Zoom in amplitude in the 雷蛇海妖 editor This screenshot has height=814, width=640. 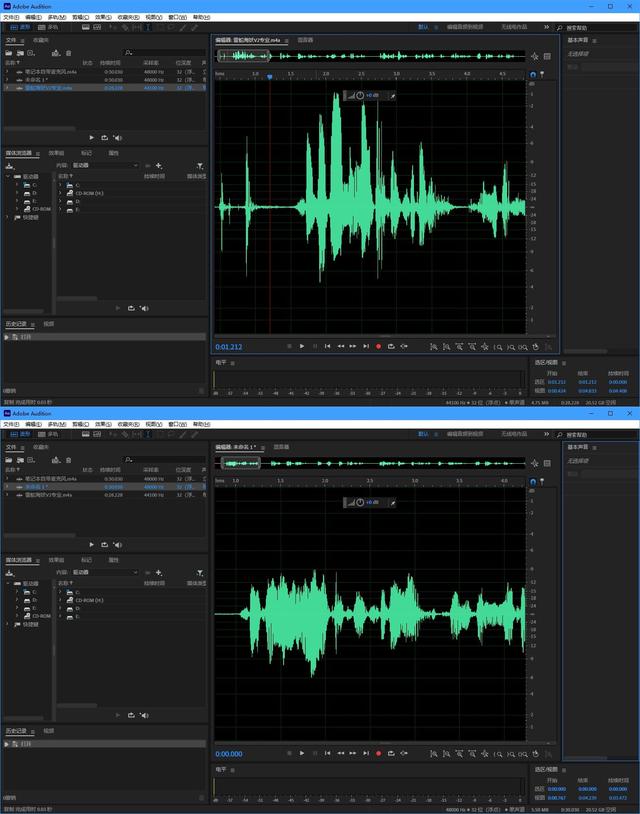pos(433,347)
